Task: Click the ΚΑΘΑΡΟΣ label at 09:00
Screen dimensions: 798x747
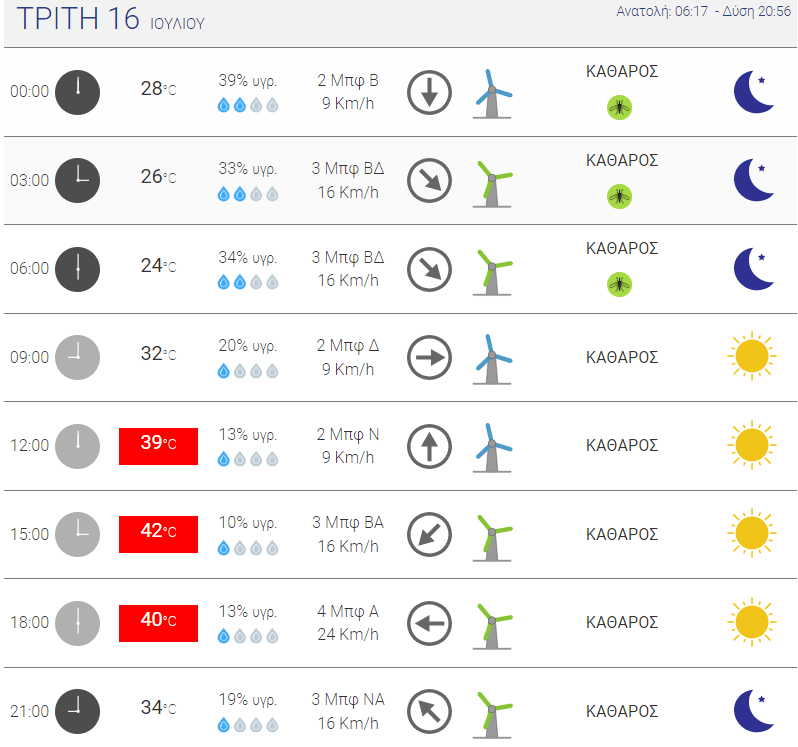Action: pyautogui.click(x=622, y=357)
